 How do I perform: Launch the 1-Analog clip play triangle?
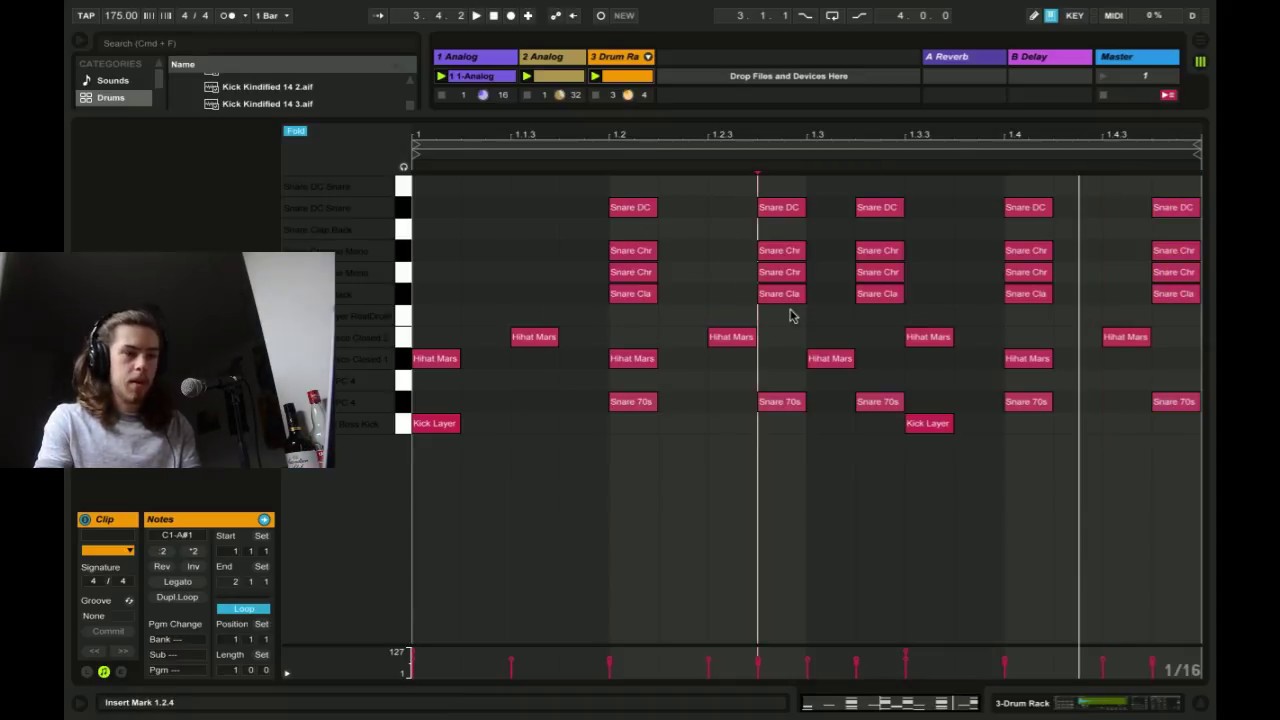(441, 76)
